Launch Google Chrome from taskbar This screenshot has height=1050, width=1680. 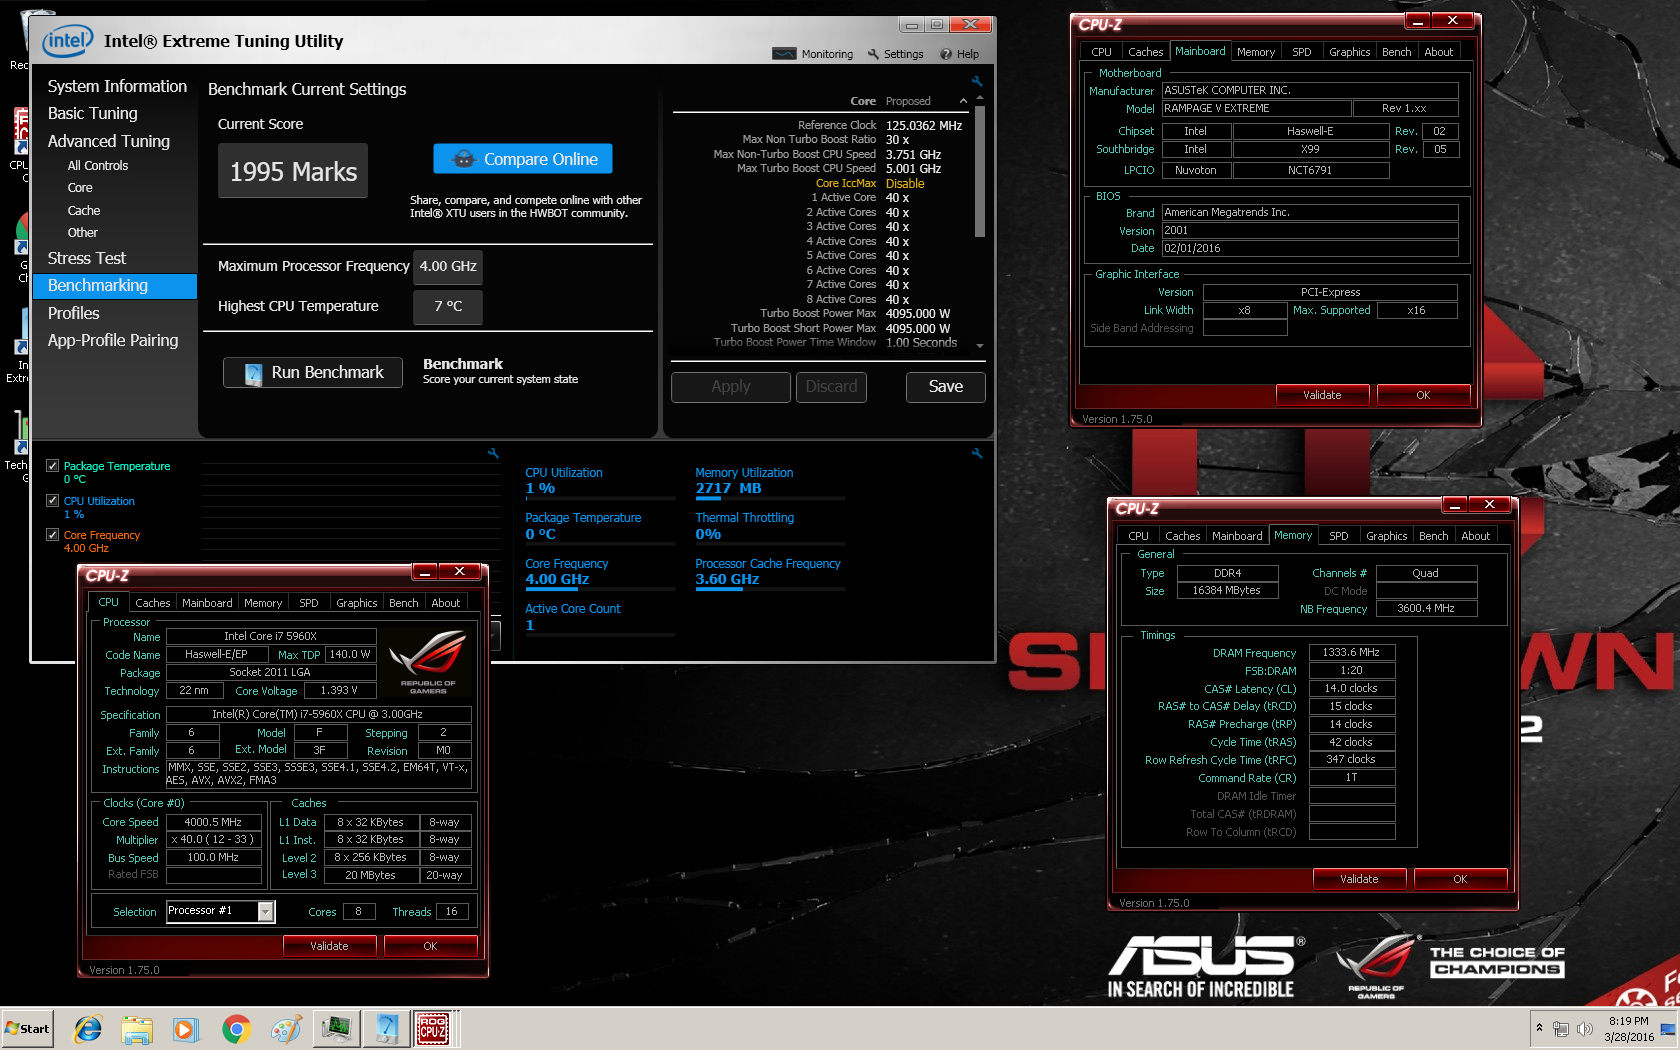236,1028
